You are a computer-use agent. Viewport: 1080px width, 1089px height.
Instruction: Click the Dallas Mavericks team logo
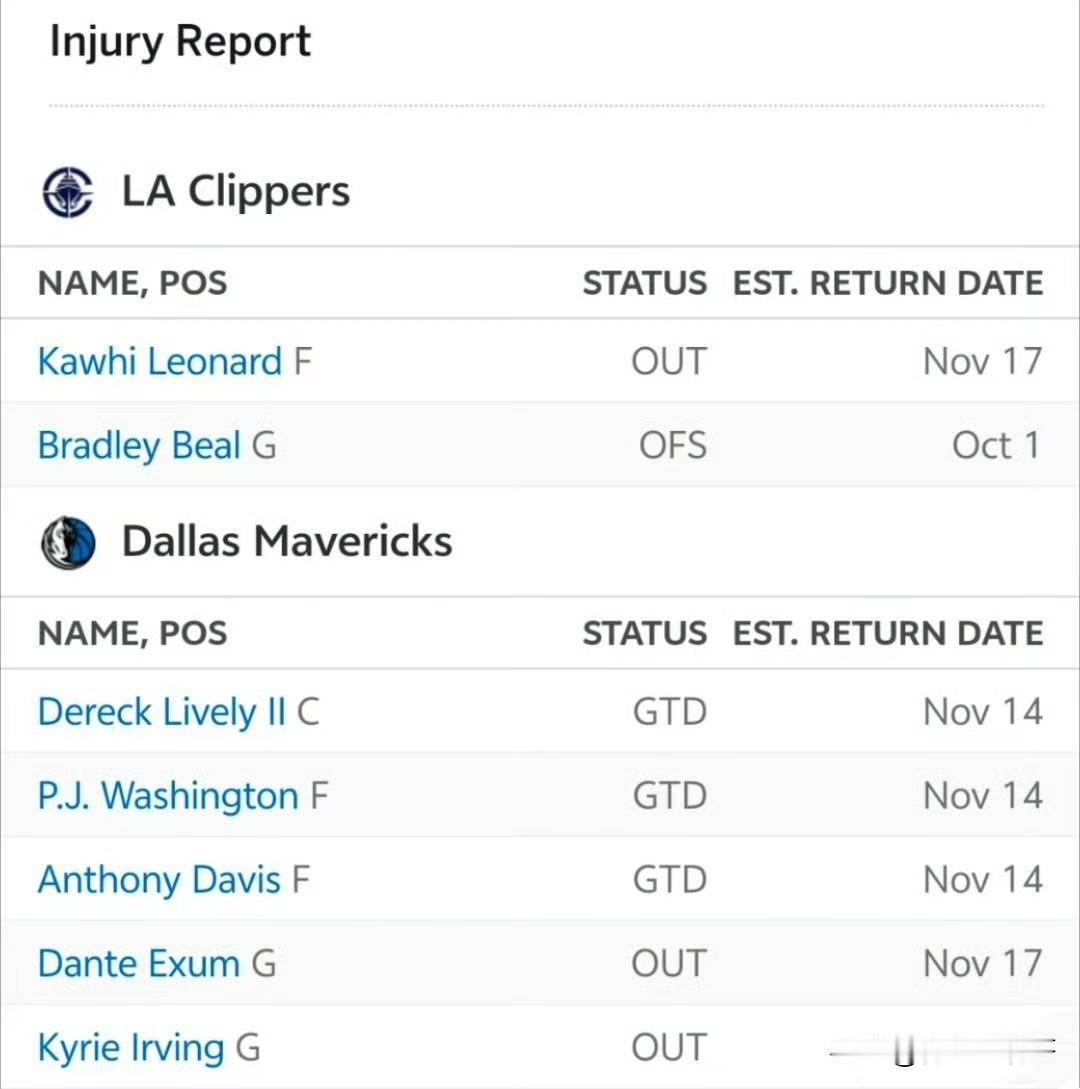[68, 543]
